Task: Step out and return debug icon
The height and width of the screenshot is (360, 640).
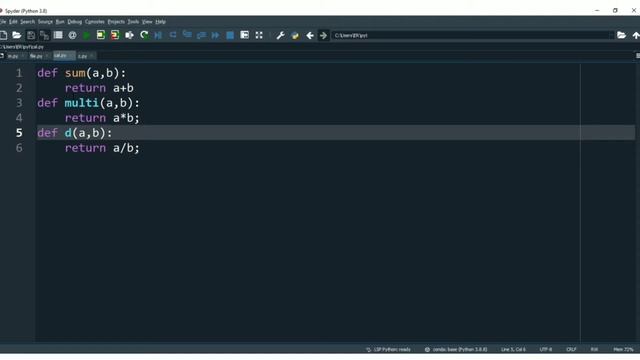Action: (x=201, y=36)
